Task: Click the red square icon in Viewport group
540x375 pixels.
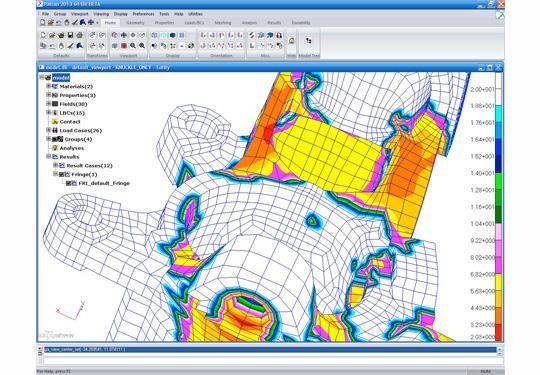Action: pyautogui.click(x=124, y=45)
